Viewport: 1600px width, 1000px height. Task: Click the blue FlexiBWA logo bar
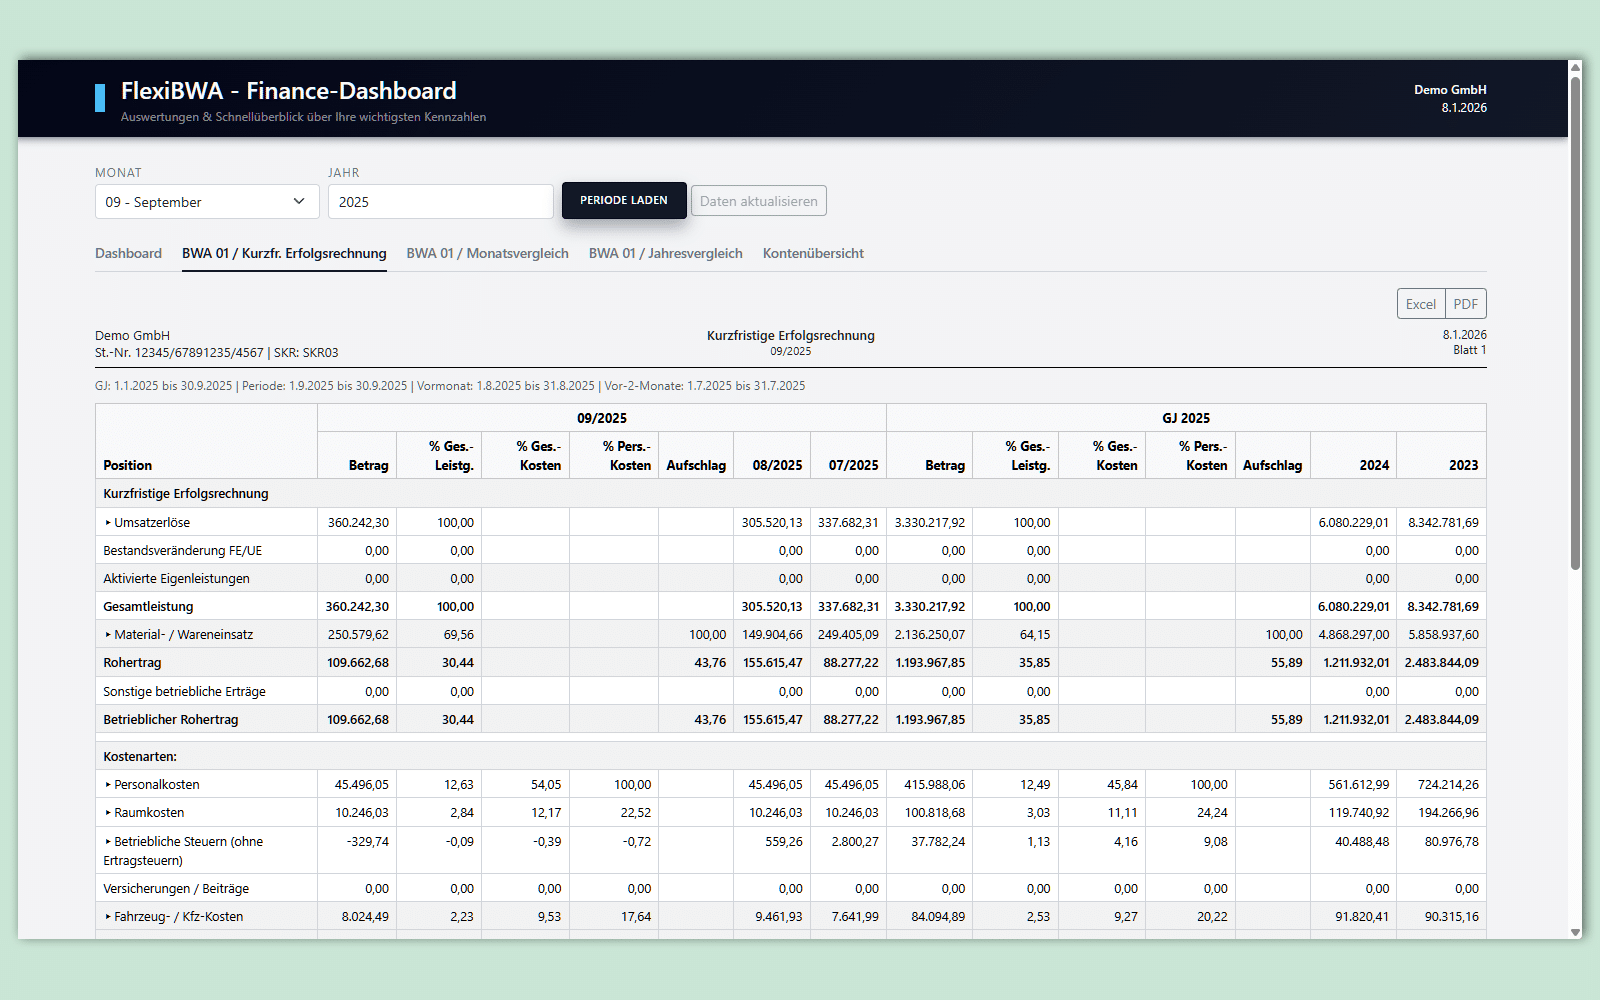coord(100,98)
